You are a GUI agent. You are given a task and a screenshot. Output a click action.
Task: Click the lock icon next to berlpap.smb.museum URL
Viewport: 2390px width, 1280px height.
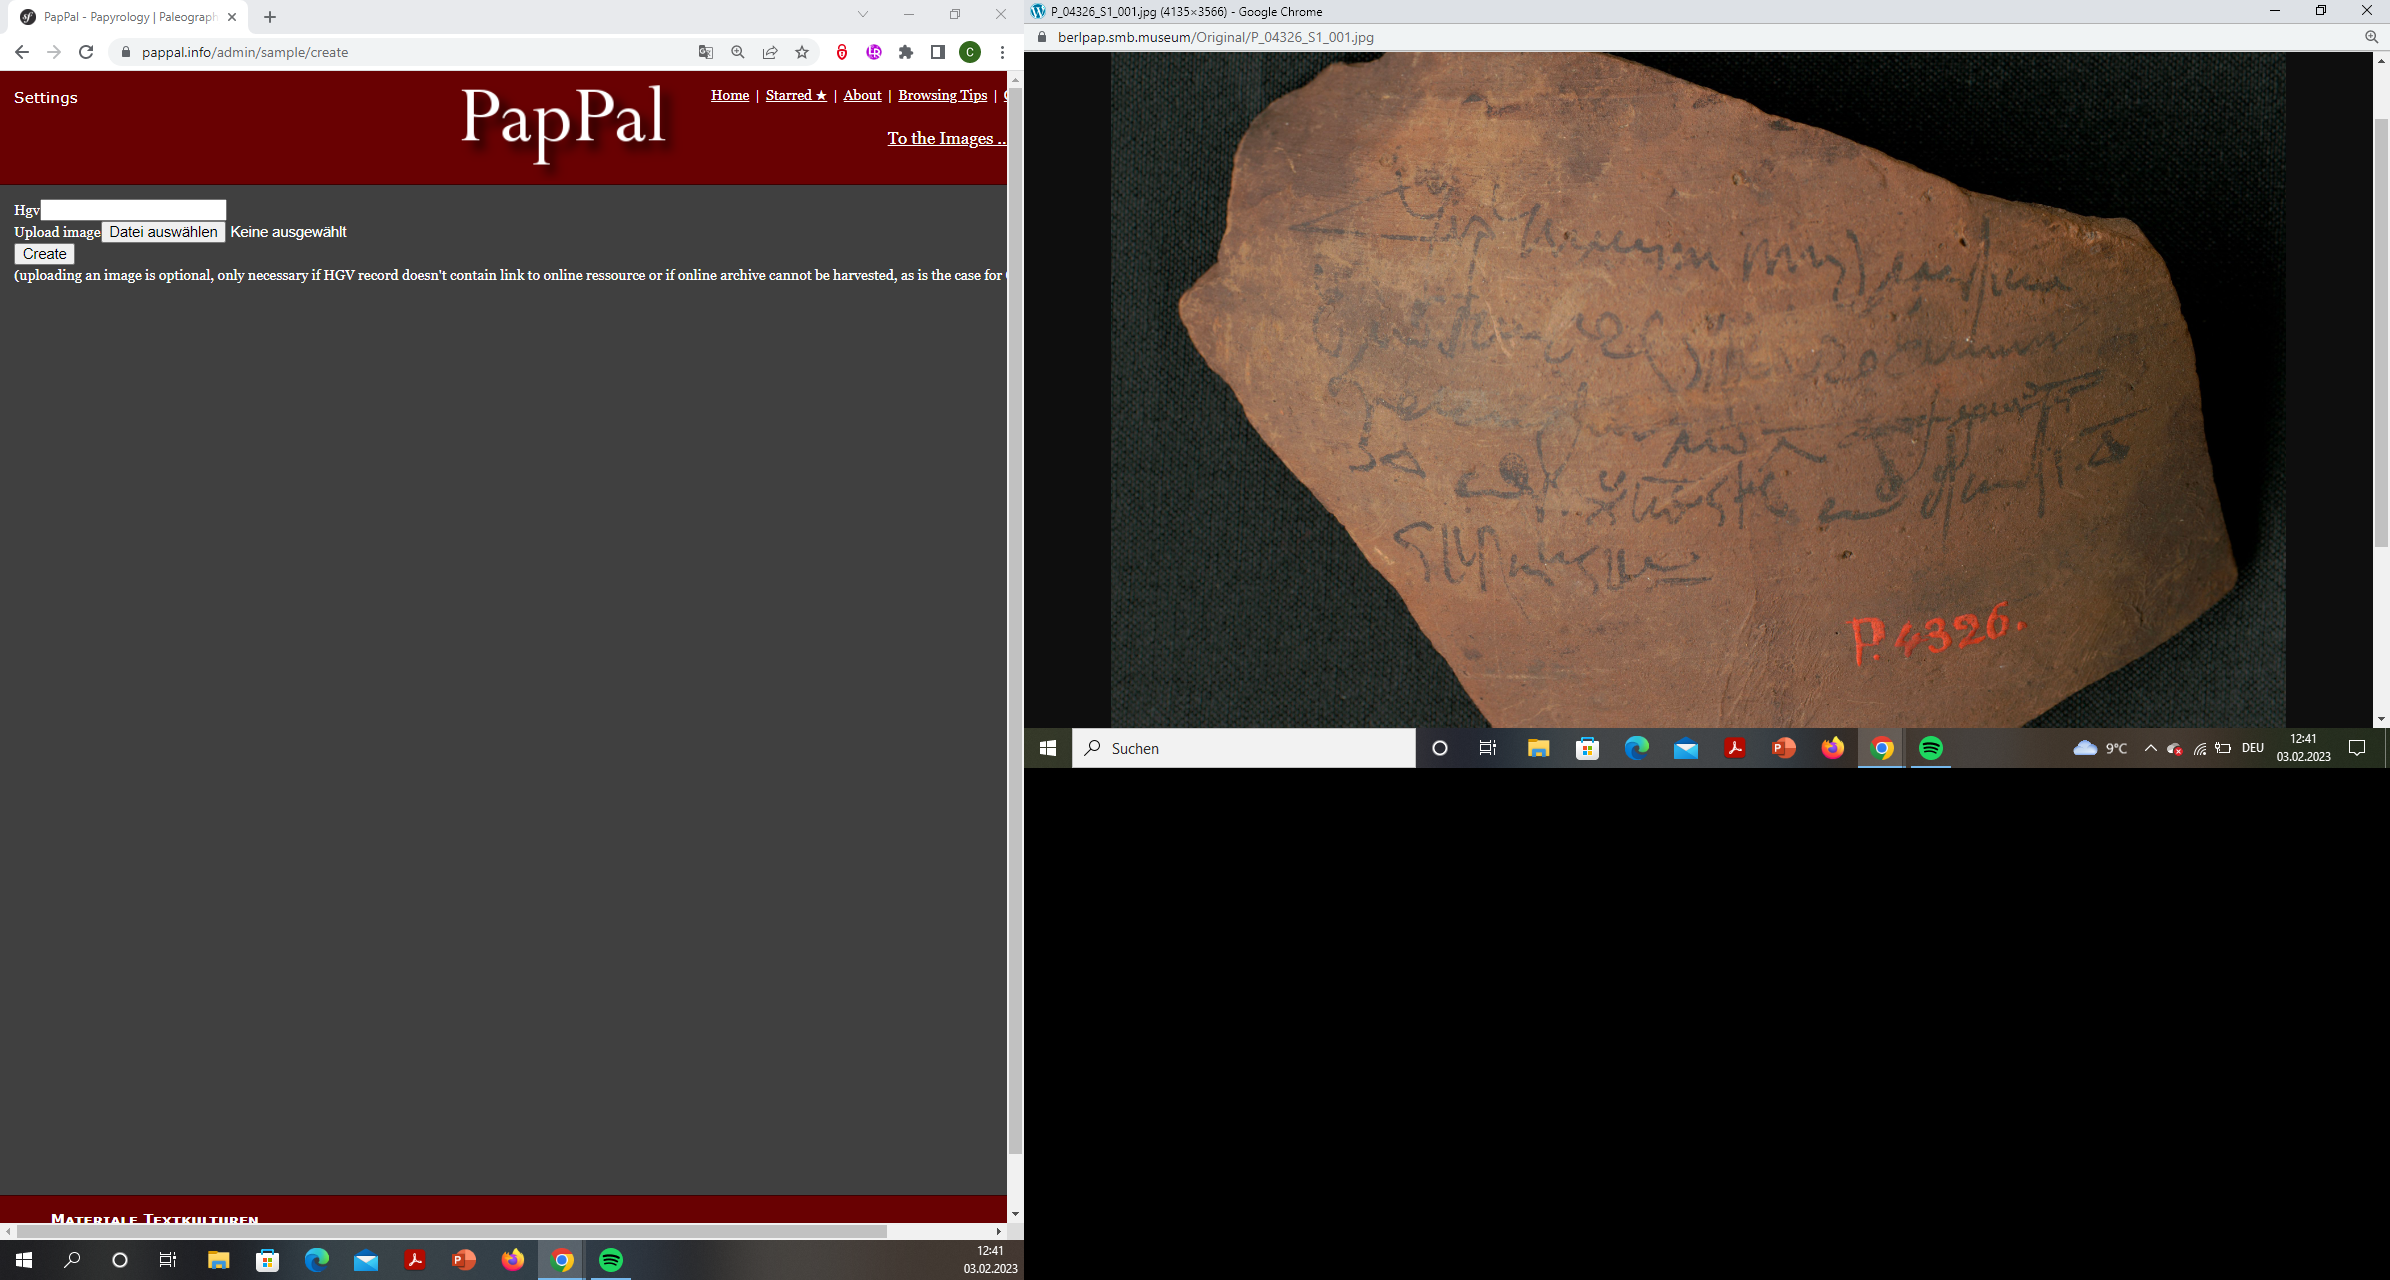point(1042,37)
